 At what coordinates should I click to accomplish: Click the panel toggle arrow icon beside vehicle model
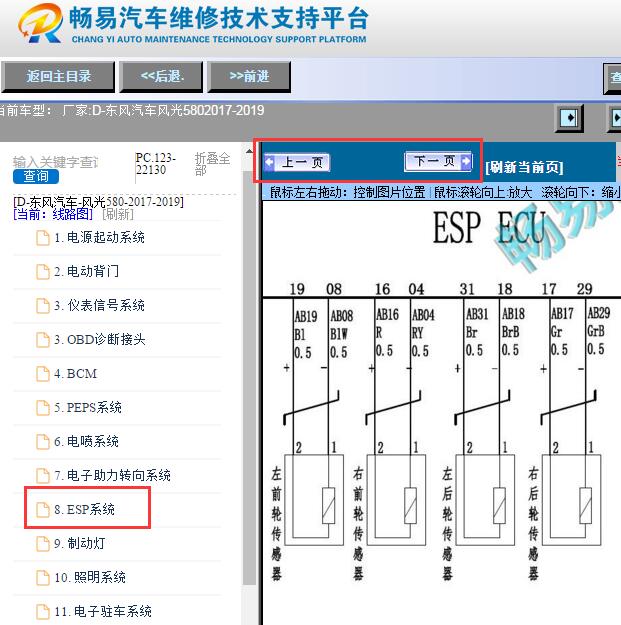tap(569, 118)
